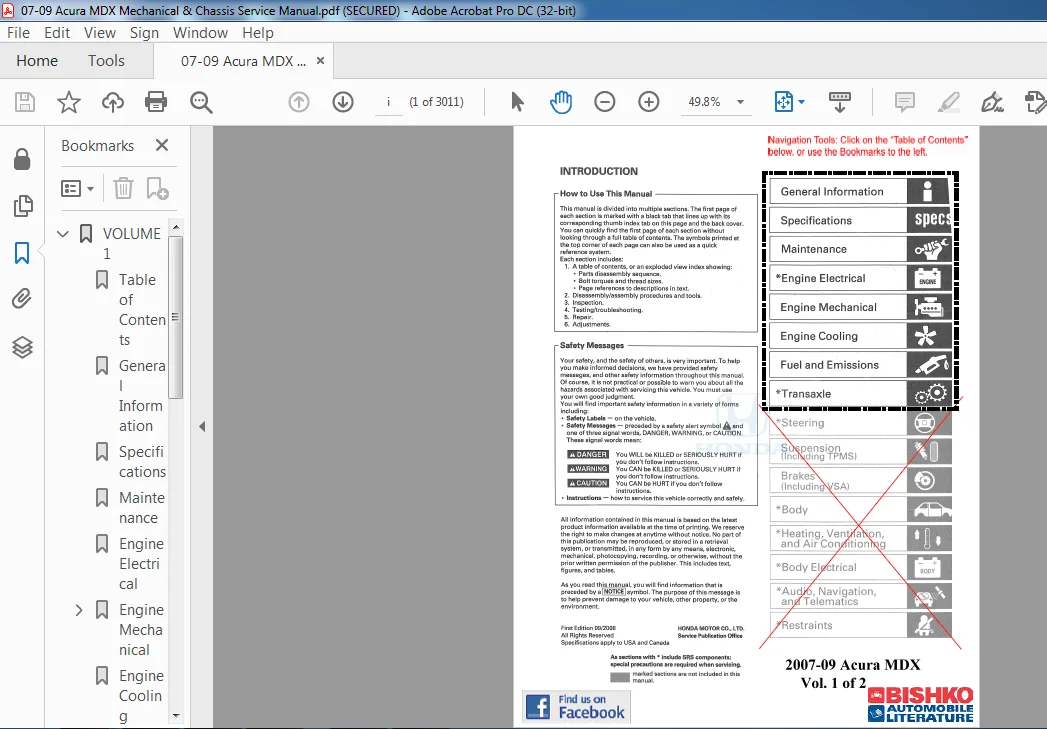Screen dimensions: 1047x729
Task: Click Find us on Facebook badge
Action: [x=576, y=707]
